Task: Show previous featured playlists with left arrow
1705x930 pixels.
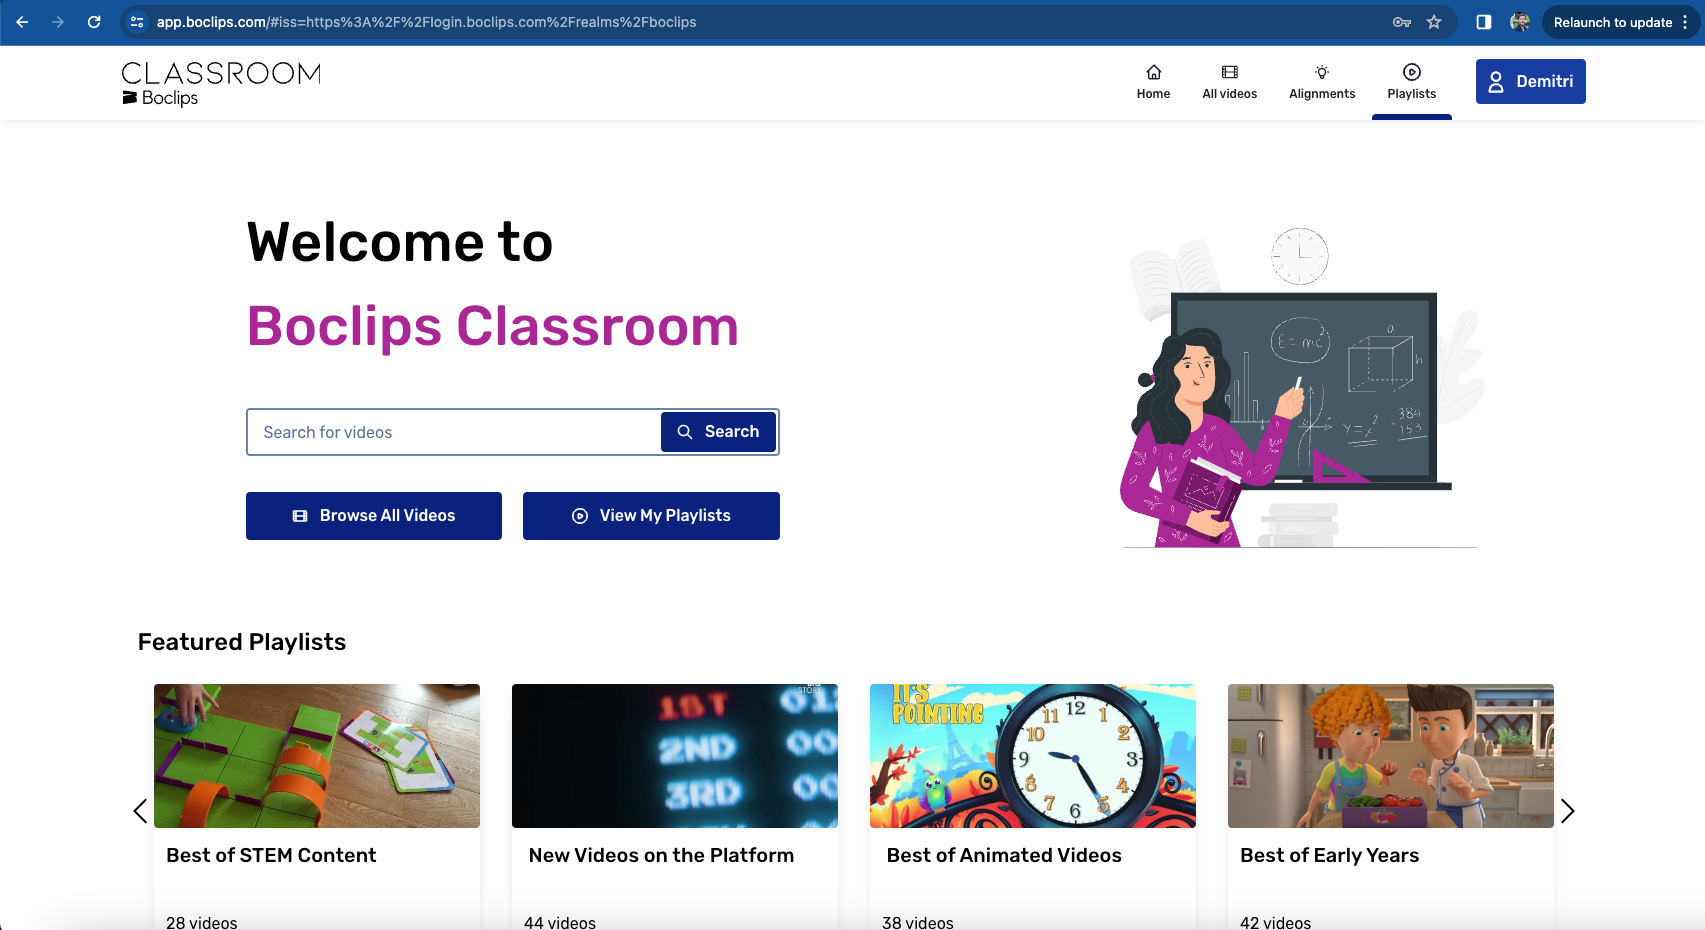Action: [140, 811]
